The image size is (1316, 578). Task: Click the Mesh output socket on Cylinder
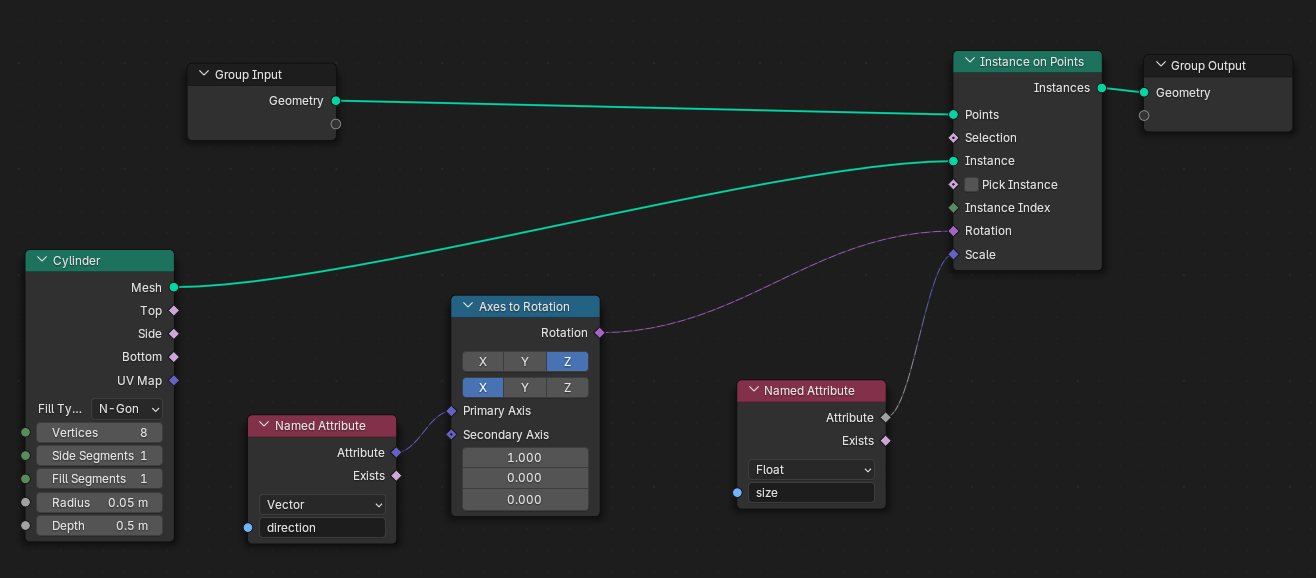(174, 287)
